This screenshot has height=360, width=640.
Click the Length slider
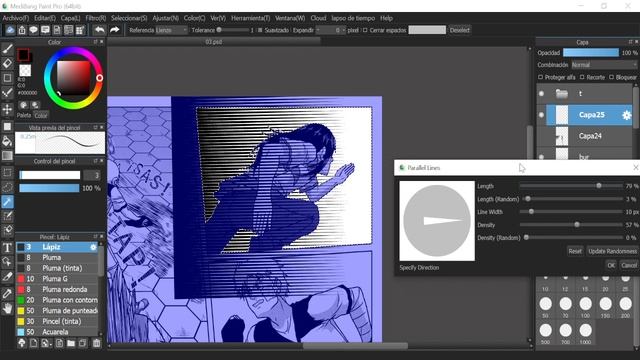(x=571, y=186)
